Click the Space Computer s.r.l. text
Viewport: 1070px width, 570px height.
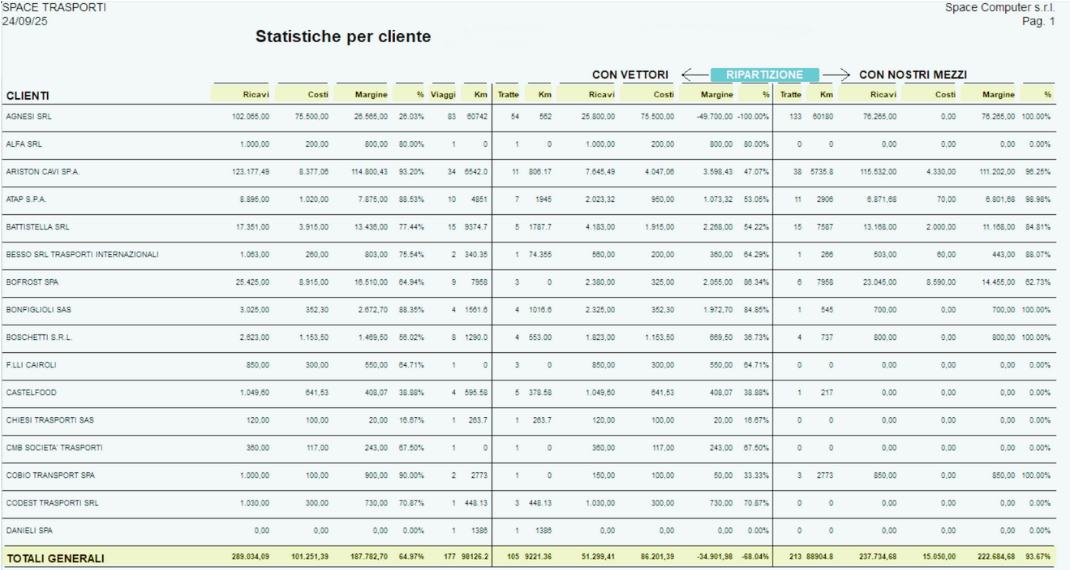(x=1000, y=8)
